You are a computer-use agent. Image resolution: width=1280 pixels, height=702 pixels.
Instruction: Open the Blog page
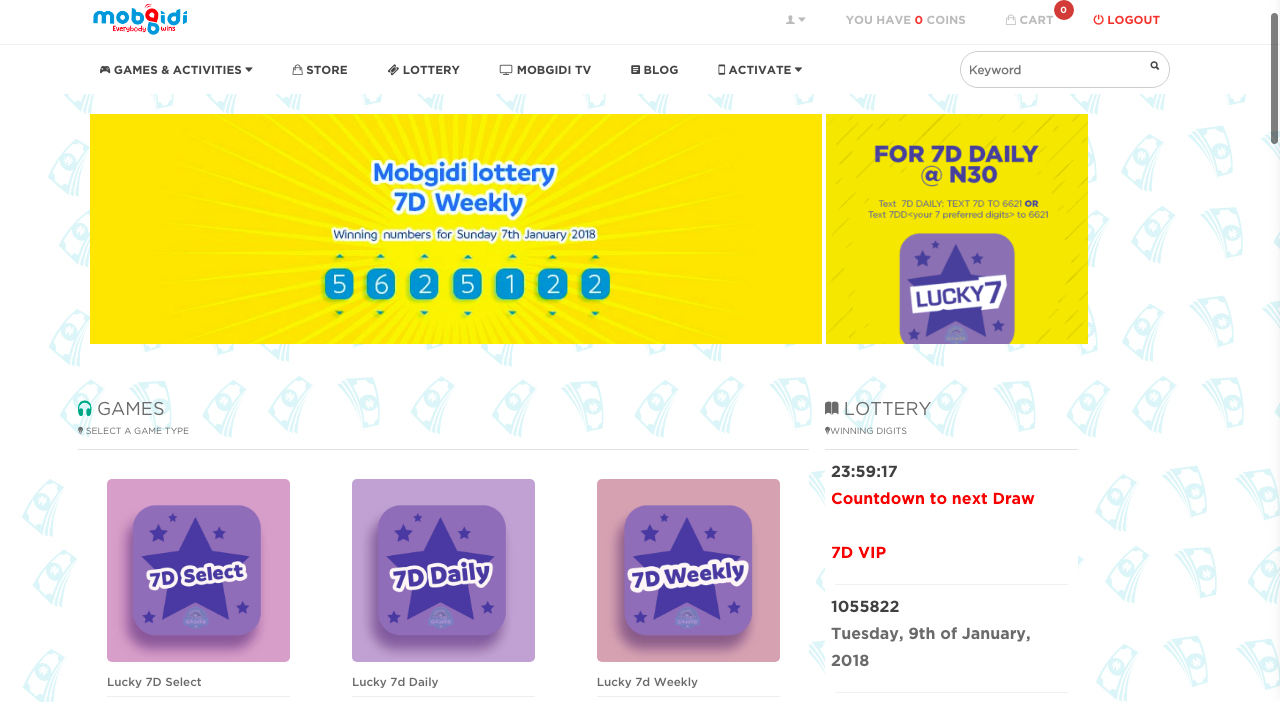click(x=655, y=70)
